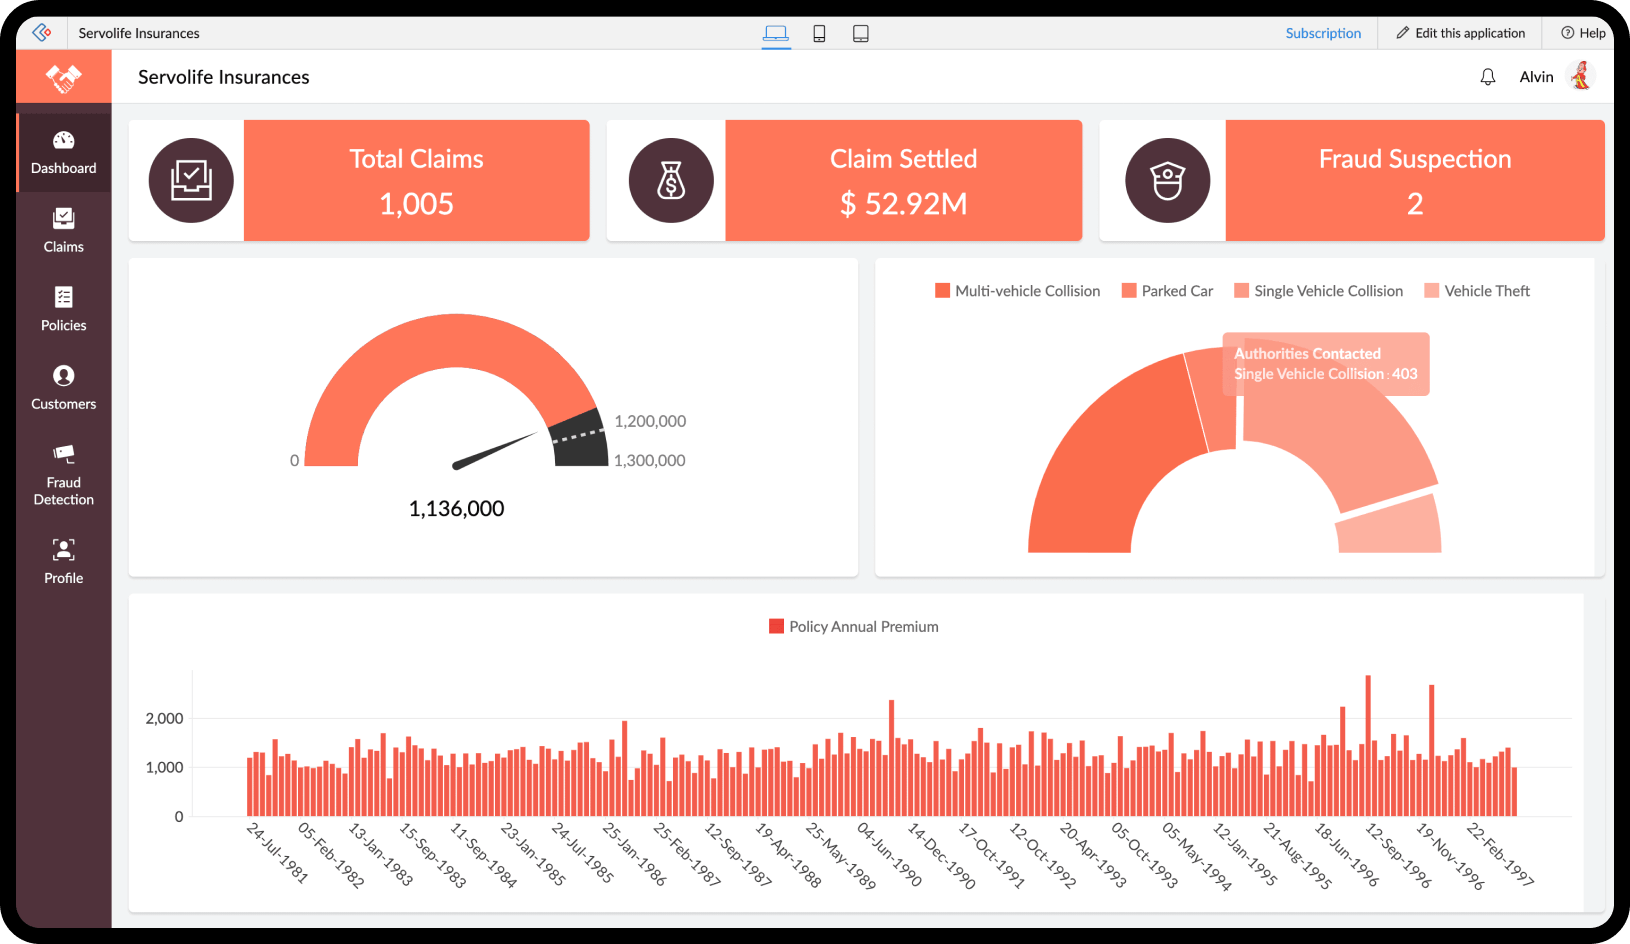Toggle Parked Car legend series
Viewport: 1630px width, 944px height.
pyautogui.click(x=1167, y=291)
